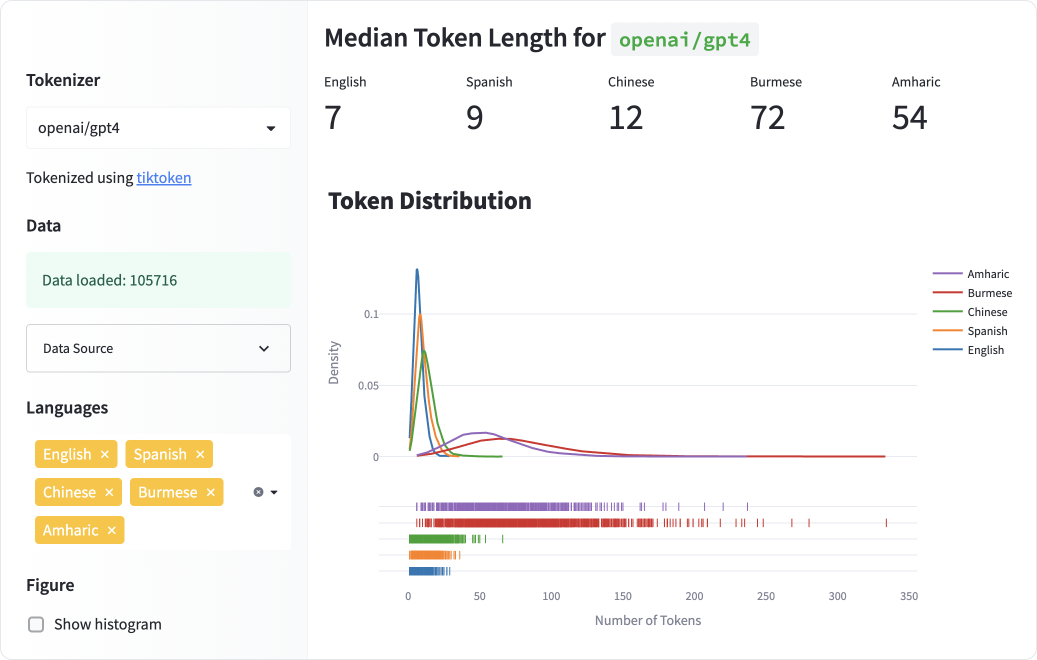This screenshot has height=660, width=1037.
Task: Remove the Spanish language tag
Action: 200,454
